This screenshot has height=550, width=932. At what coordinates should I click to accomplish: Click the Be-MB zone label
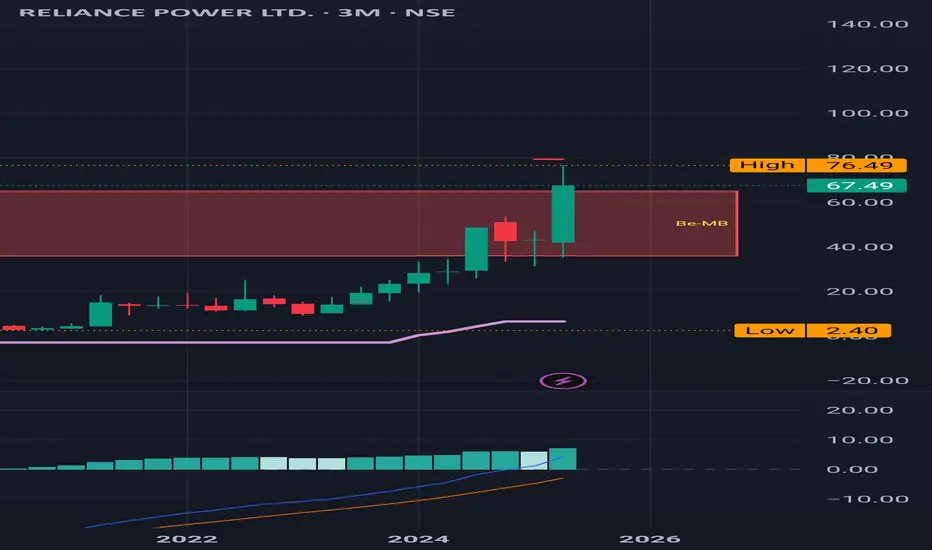coord(702,224)
